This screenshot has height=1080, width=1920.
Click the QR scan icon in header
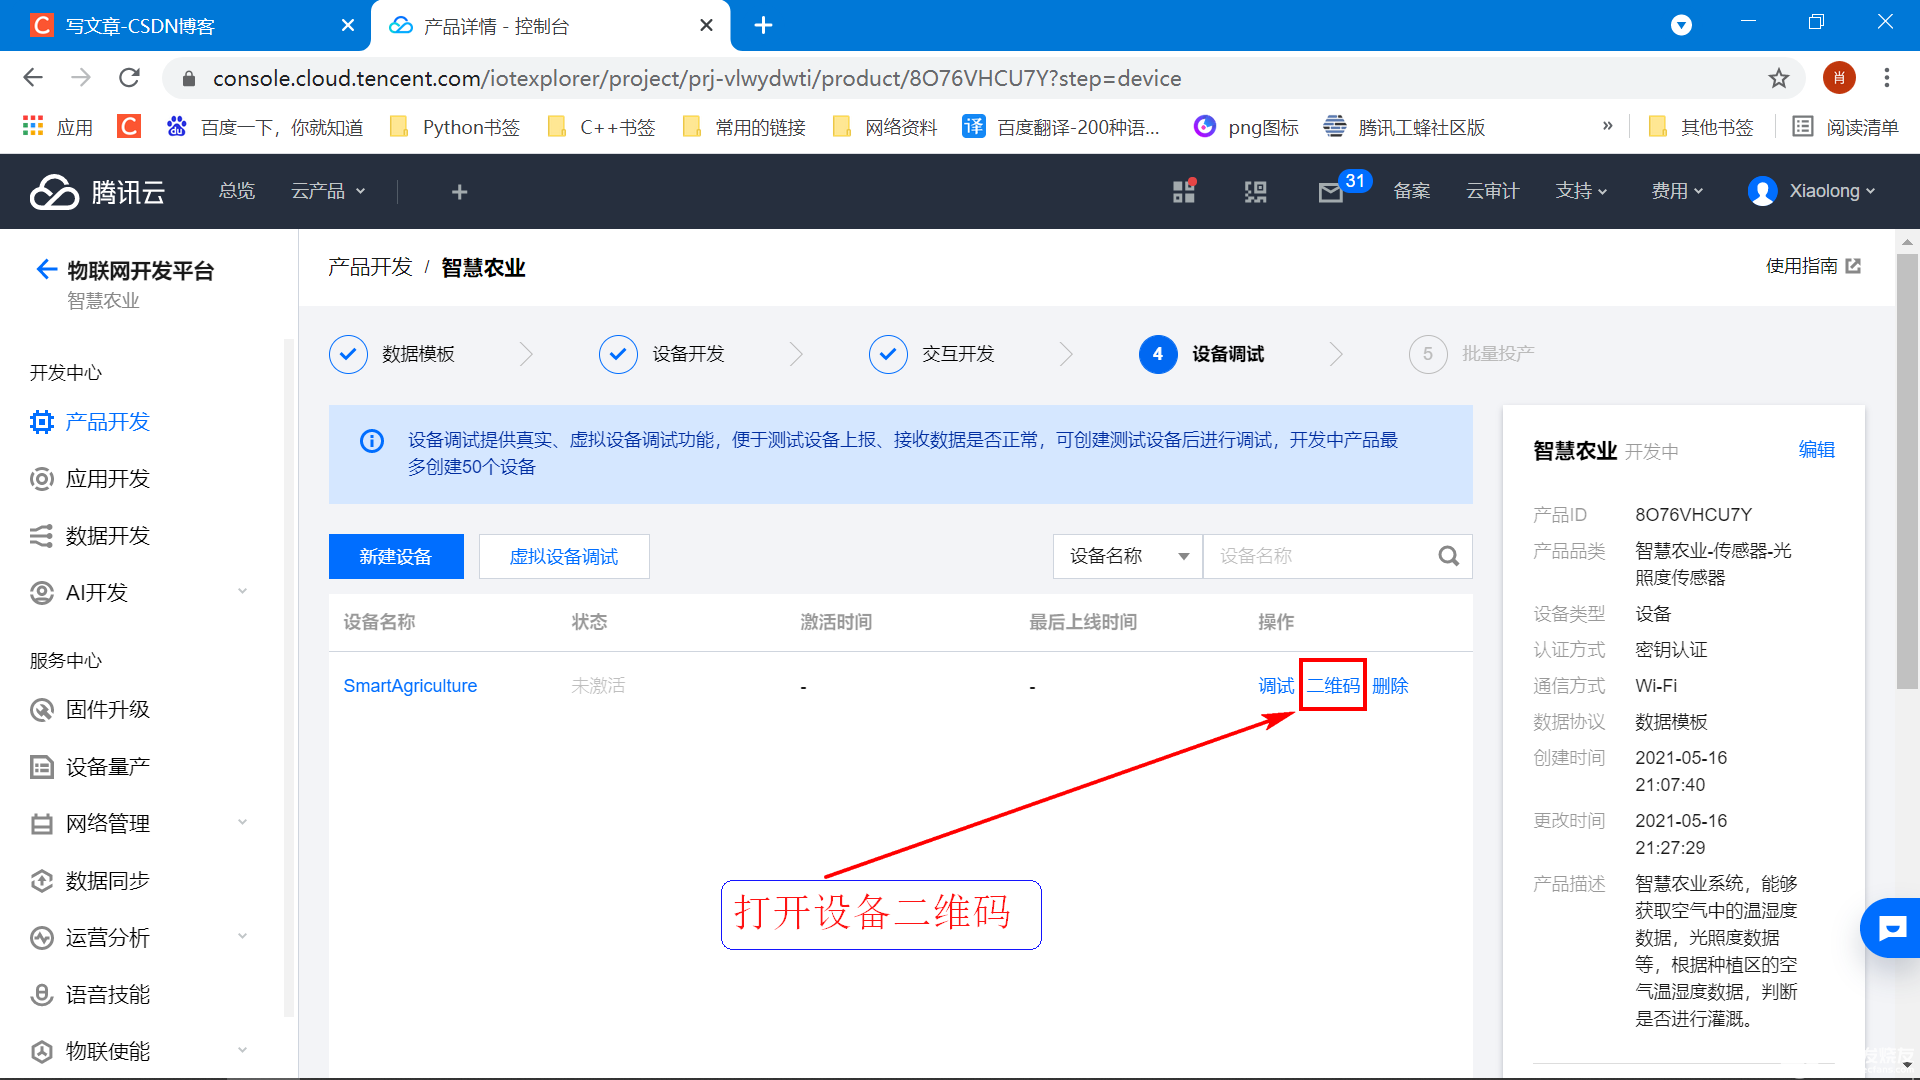(1255, 191)
